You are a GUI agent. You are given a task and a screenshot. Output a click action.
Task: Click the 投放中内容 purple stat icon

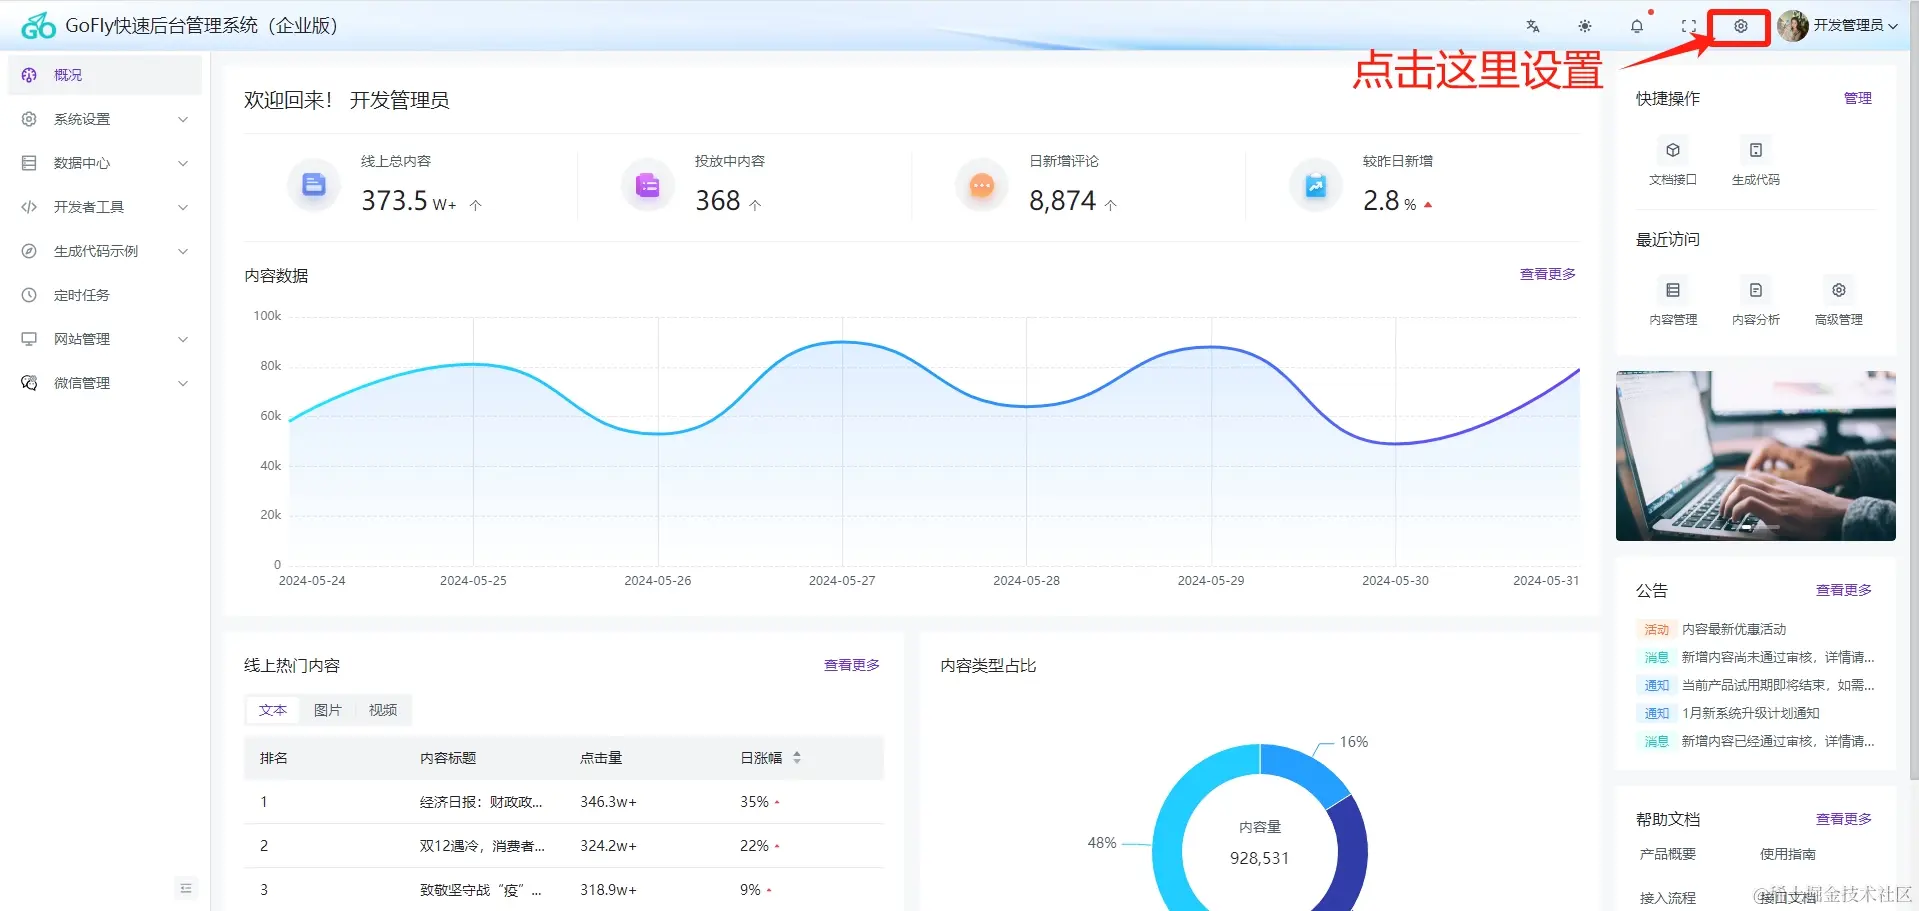[x=648, y=185]
